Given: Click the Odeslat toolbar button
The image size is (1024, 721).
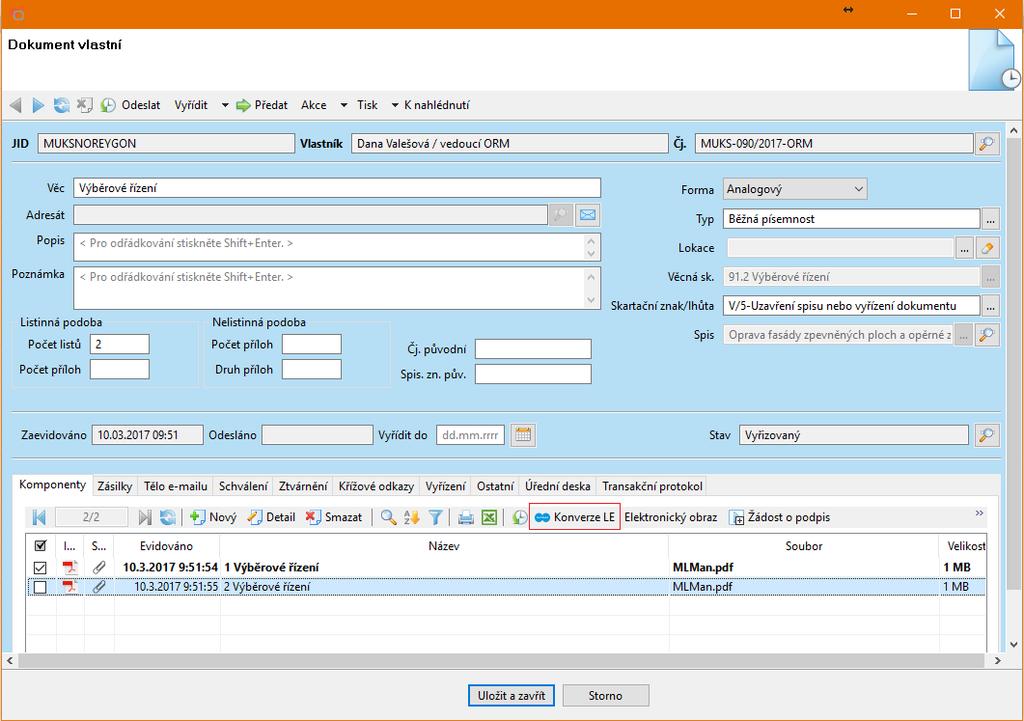Looking at the screenshot, I should point(140,105).
